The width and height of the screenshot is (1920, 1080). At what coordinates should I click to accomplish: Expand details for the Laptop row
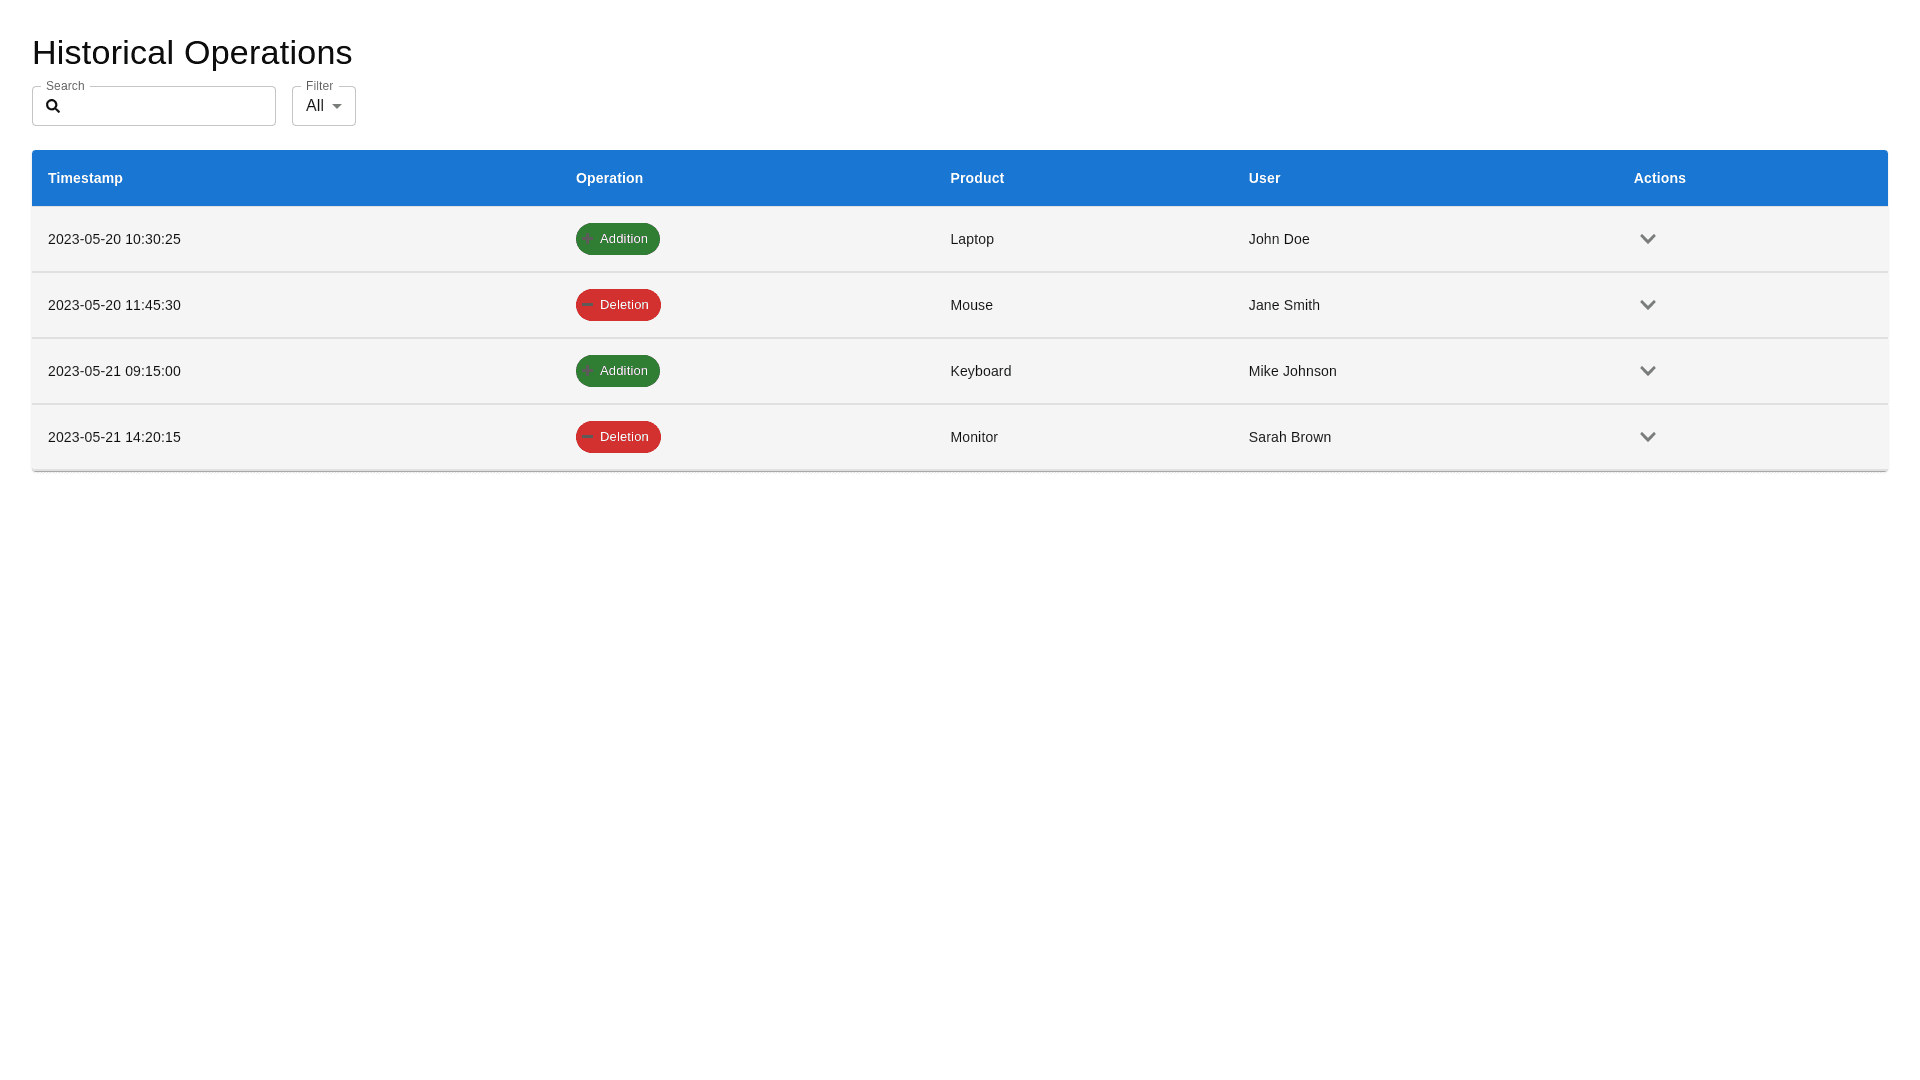[x=1647, y=239]
